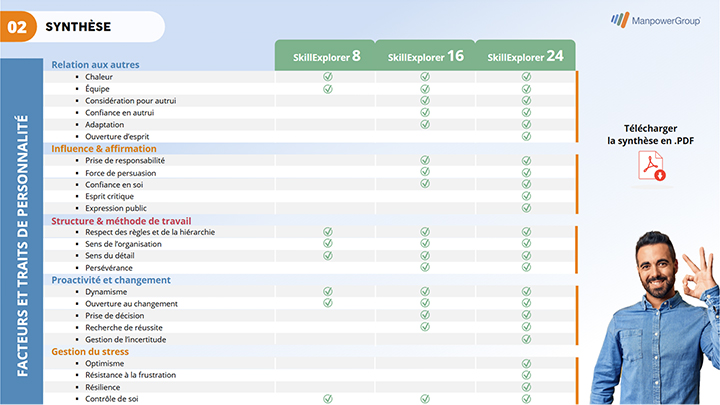Click the SYNTHÈSE title label

[x=78, y=27]
